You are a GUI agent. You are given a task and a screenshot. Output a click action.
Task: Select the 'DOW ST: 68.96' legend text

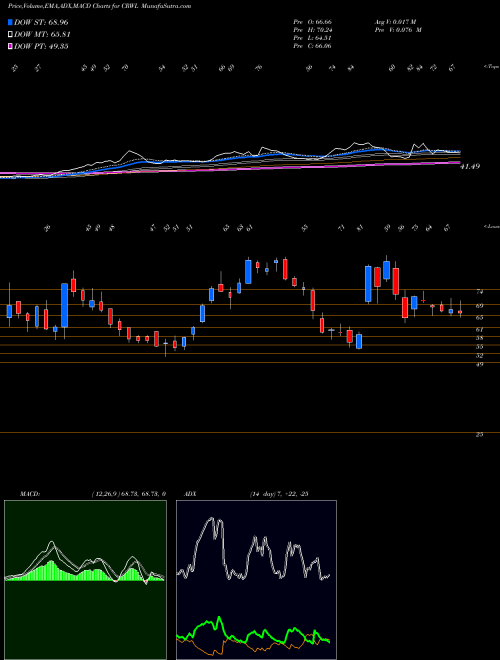pos(41,22)
